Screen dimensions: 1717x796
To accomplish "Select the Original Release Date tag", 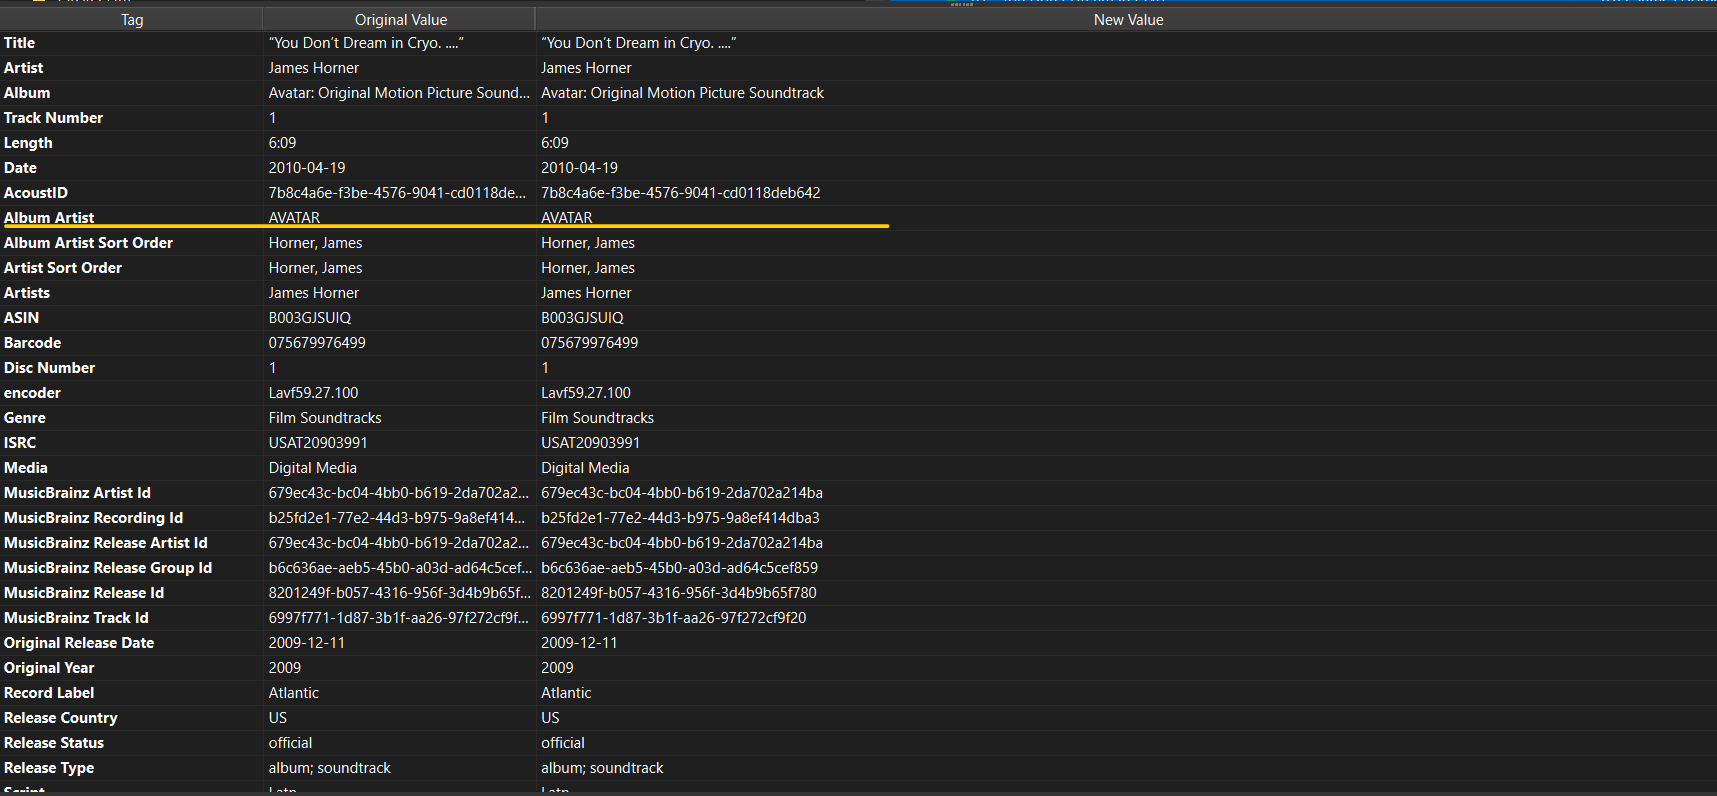I will pos(79,643).
